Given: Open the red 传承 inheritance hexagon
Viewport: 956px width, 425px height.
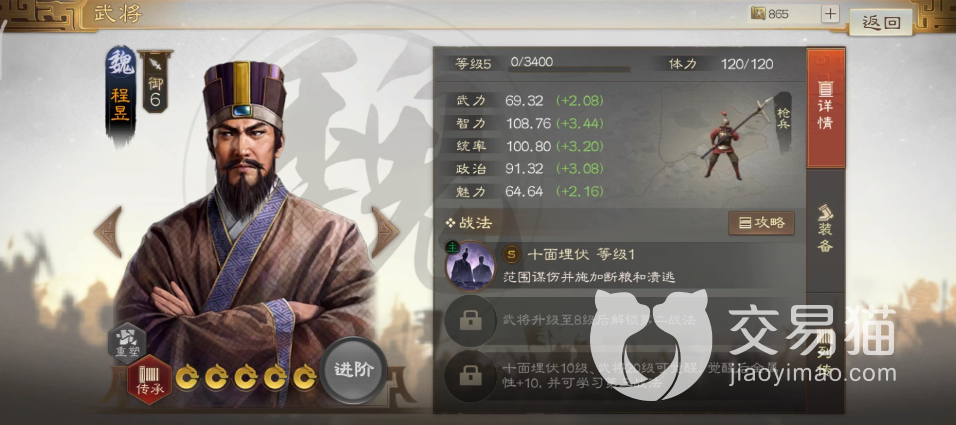Looking at the screenshot, I should tap(149, 380).
